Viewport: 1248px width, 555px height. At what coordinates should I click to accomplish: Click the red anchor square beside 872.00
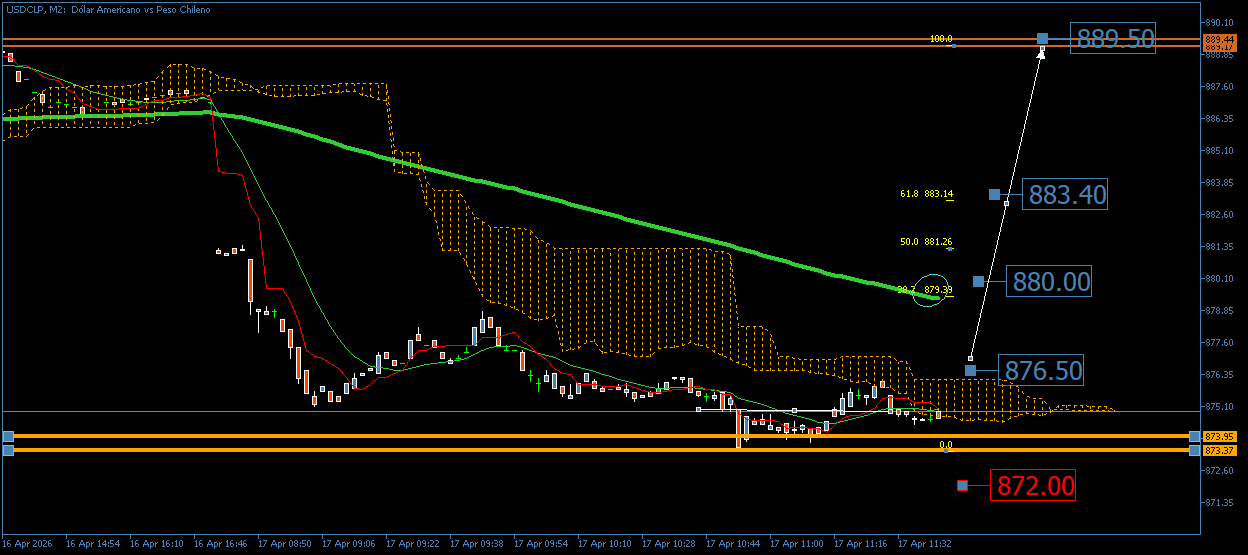coord(962,486)
